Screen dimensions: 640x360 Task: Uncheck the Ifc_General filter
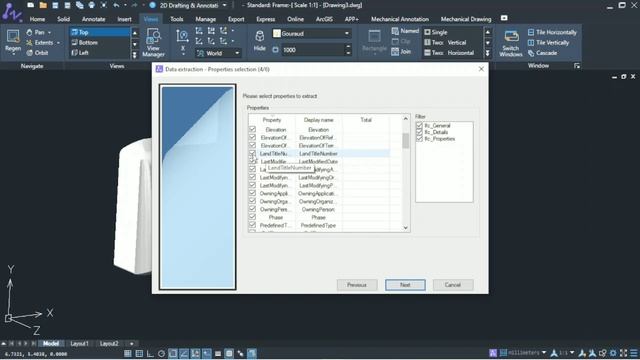[x=419, y=126]
